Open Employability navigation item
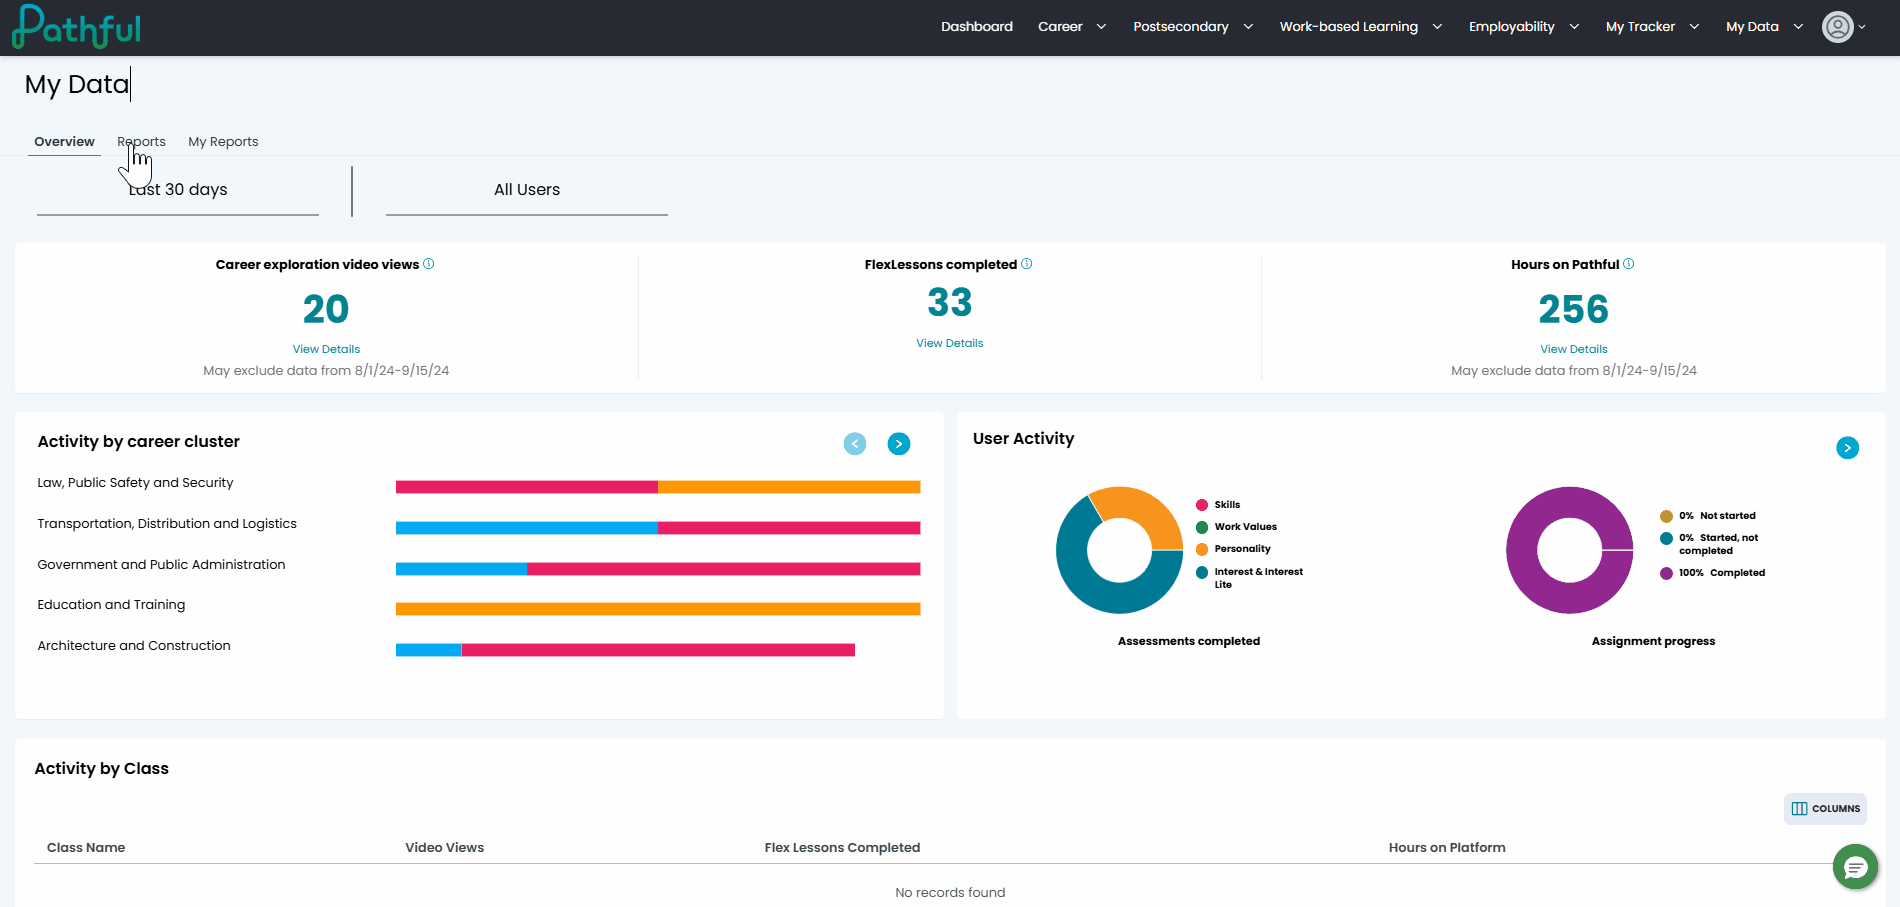 coord(1511,27)
